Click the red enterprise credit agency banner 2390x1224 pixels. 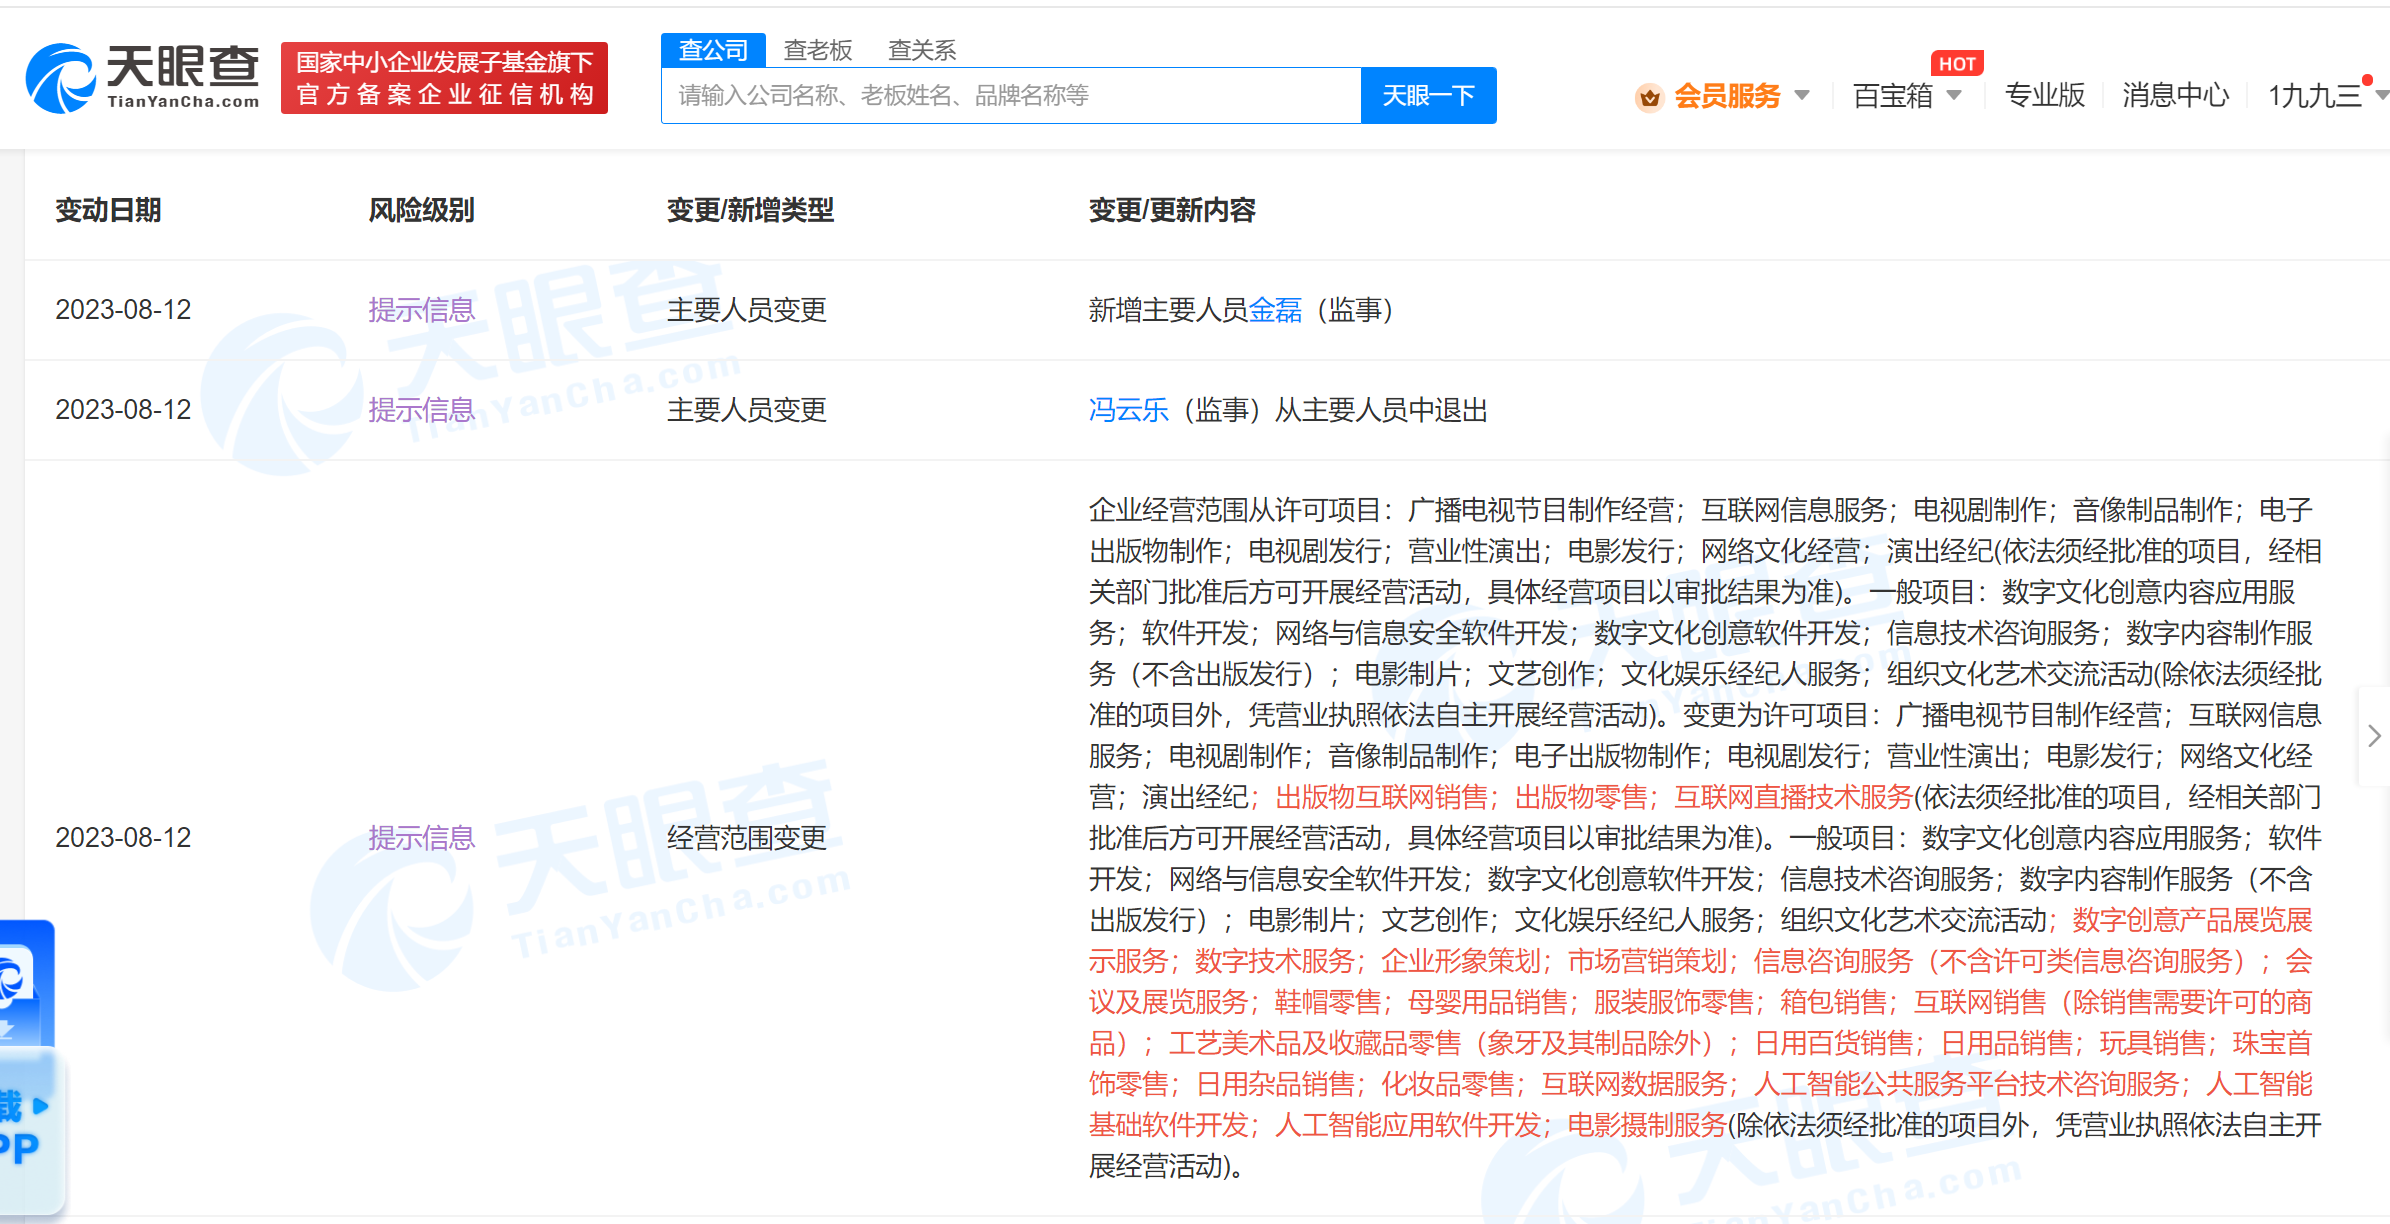[444, 77]
